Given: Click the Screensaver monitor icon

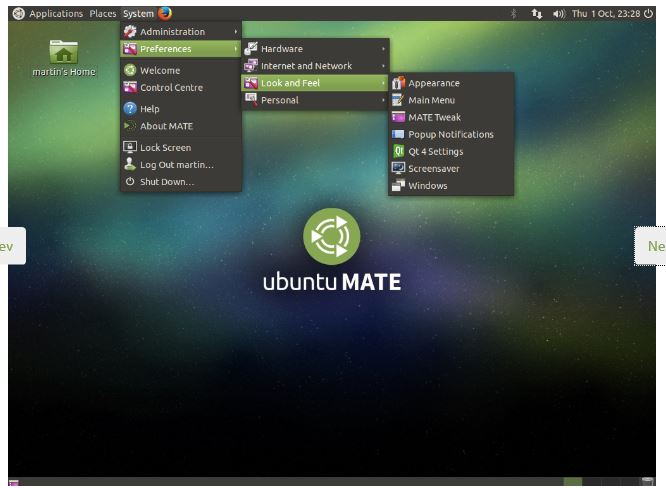Looking at the screenshot, I should [x=398, y=168].
